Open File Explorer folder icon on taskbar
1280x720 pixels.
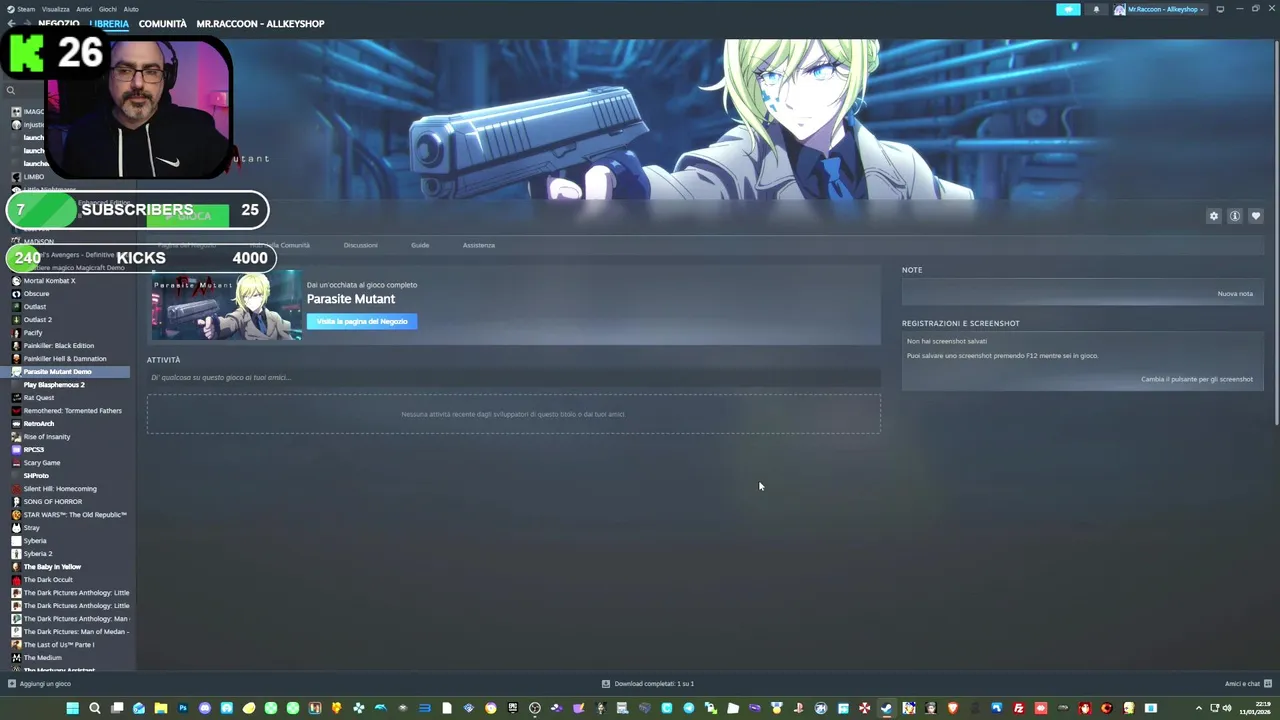pyautogui.click(x=161, y=708)
